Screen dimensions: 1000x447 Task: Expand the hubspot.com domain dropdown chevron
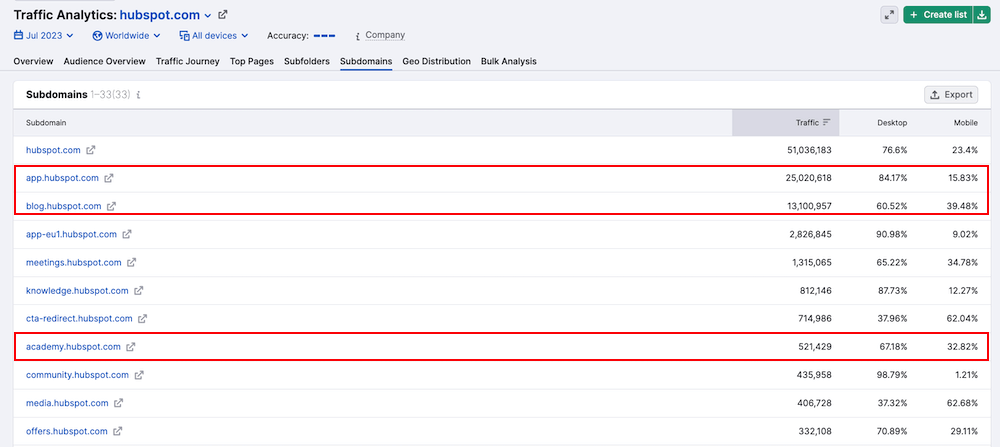[207, 15]
